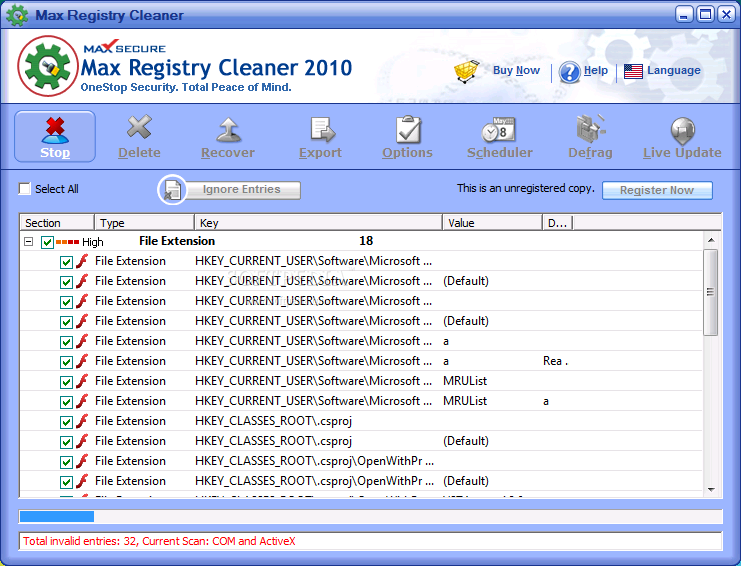The height and width of the screenshot is (566, 741).
Task: Click the Buy Now link
Action: point(516,70)
